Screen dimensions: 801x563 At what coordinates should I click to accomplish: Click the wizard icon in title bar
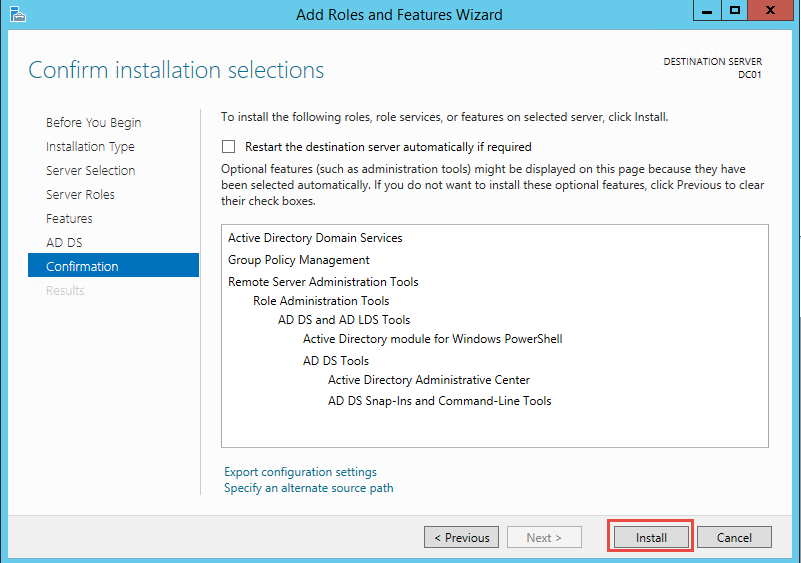pyautogui.click(x=17, y=14)
